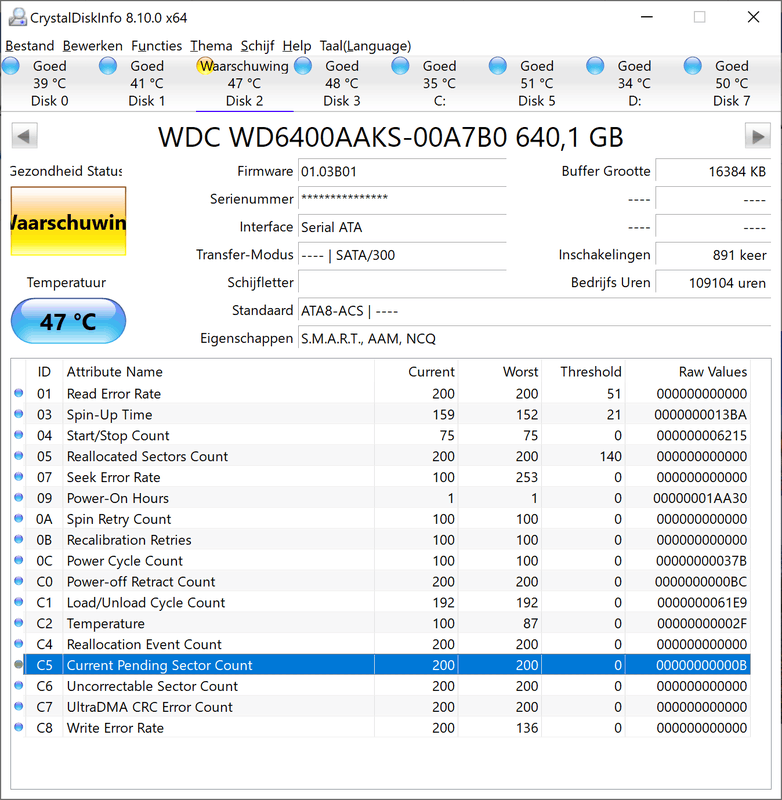Screen dimensions: 782x800
Task: Click status dot for Power-On Hours
Action: (19, 497)
